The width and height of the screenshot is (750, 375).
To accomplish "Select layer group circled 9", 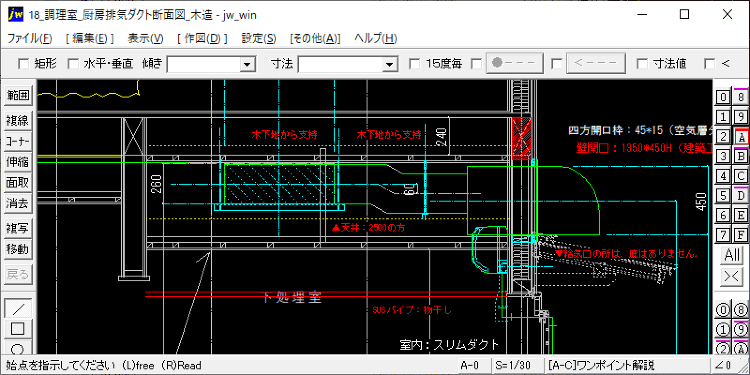I will point(741,330).
